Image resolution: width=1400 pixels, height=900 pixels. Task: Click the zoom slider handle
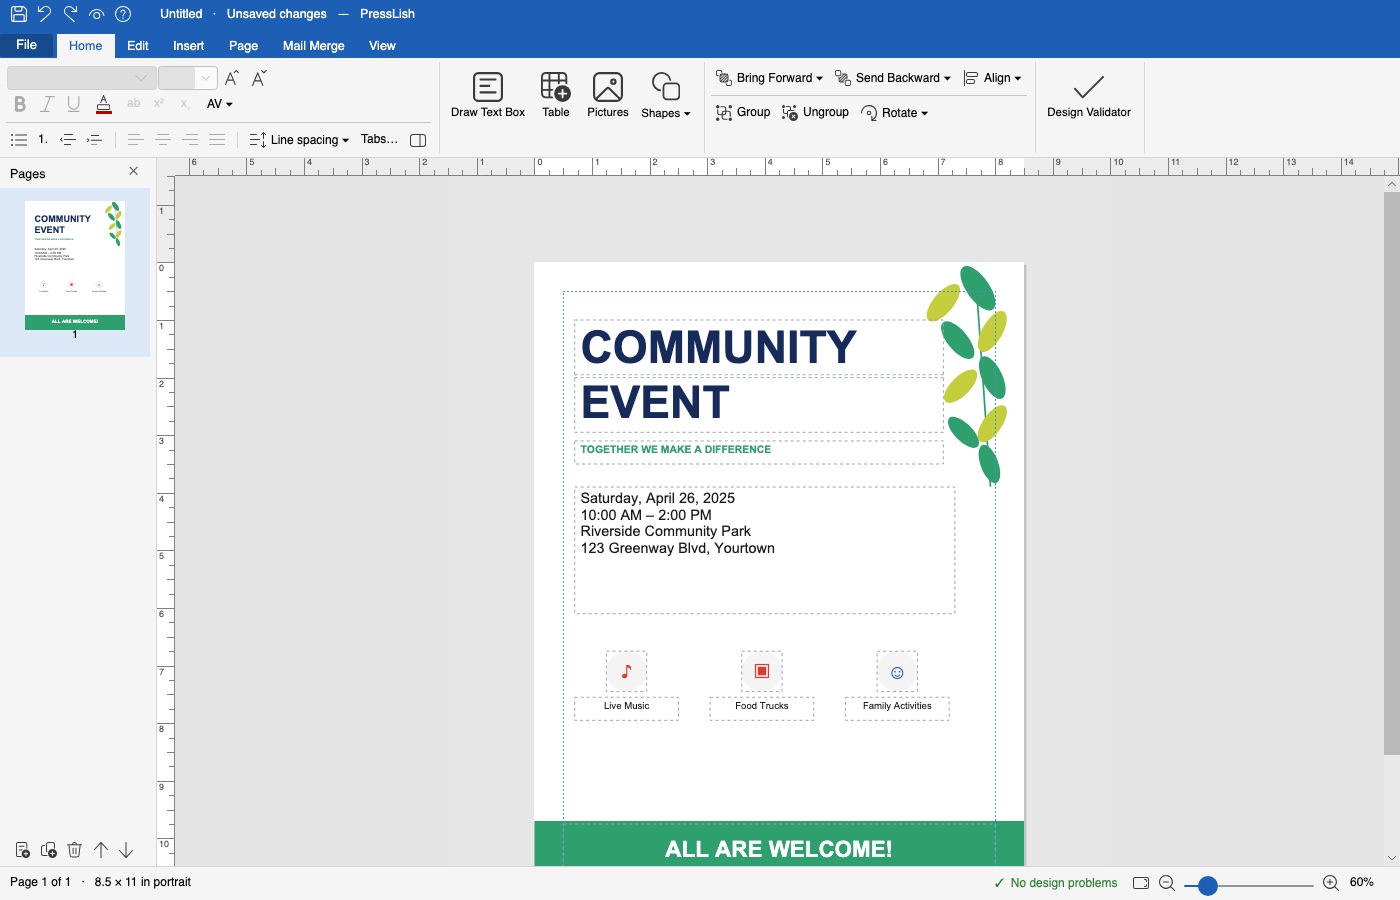pyautogui.click(x=1208, y=885)
